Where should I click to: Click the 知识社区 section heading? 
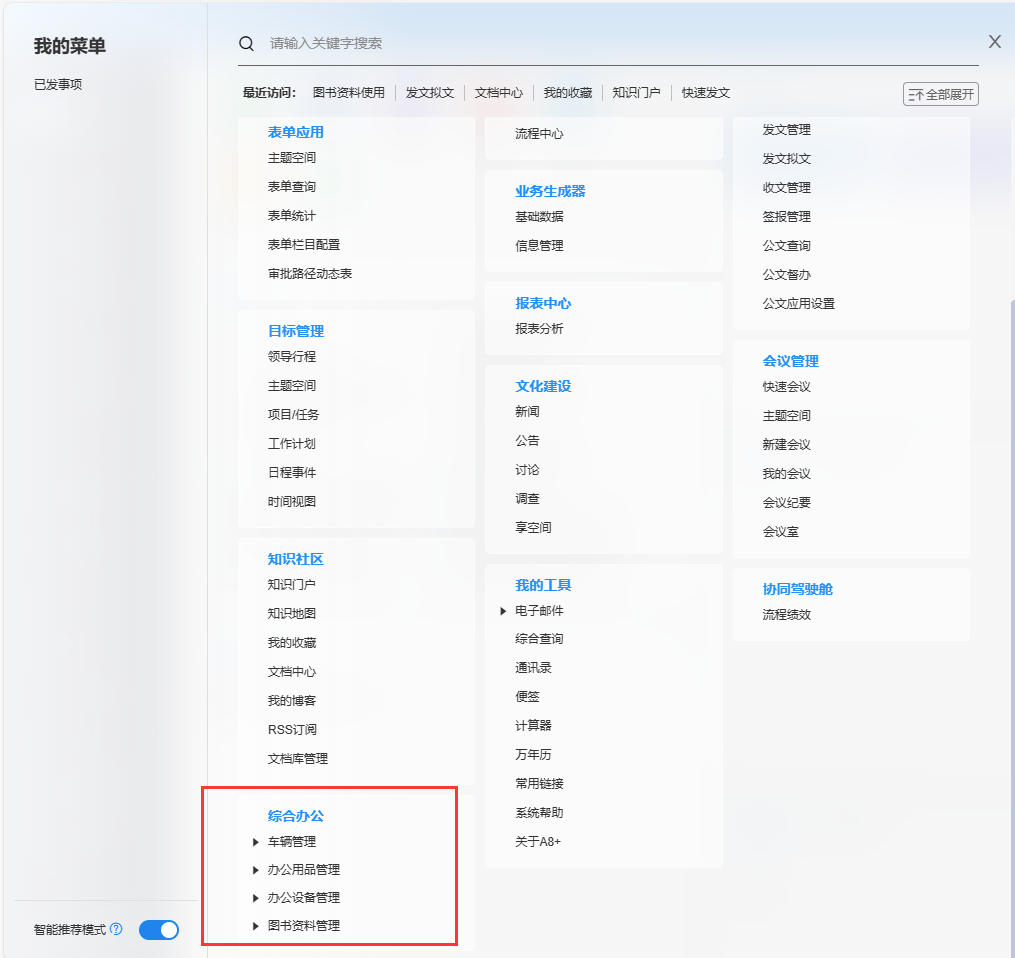click(x=295, y=559)
